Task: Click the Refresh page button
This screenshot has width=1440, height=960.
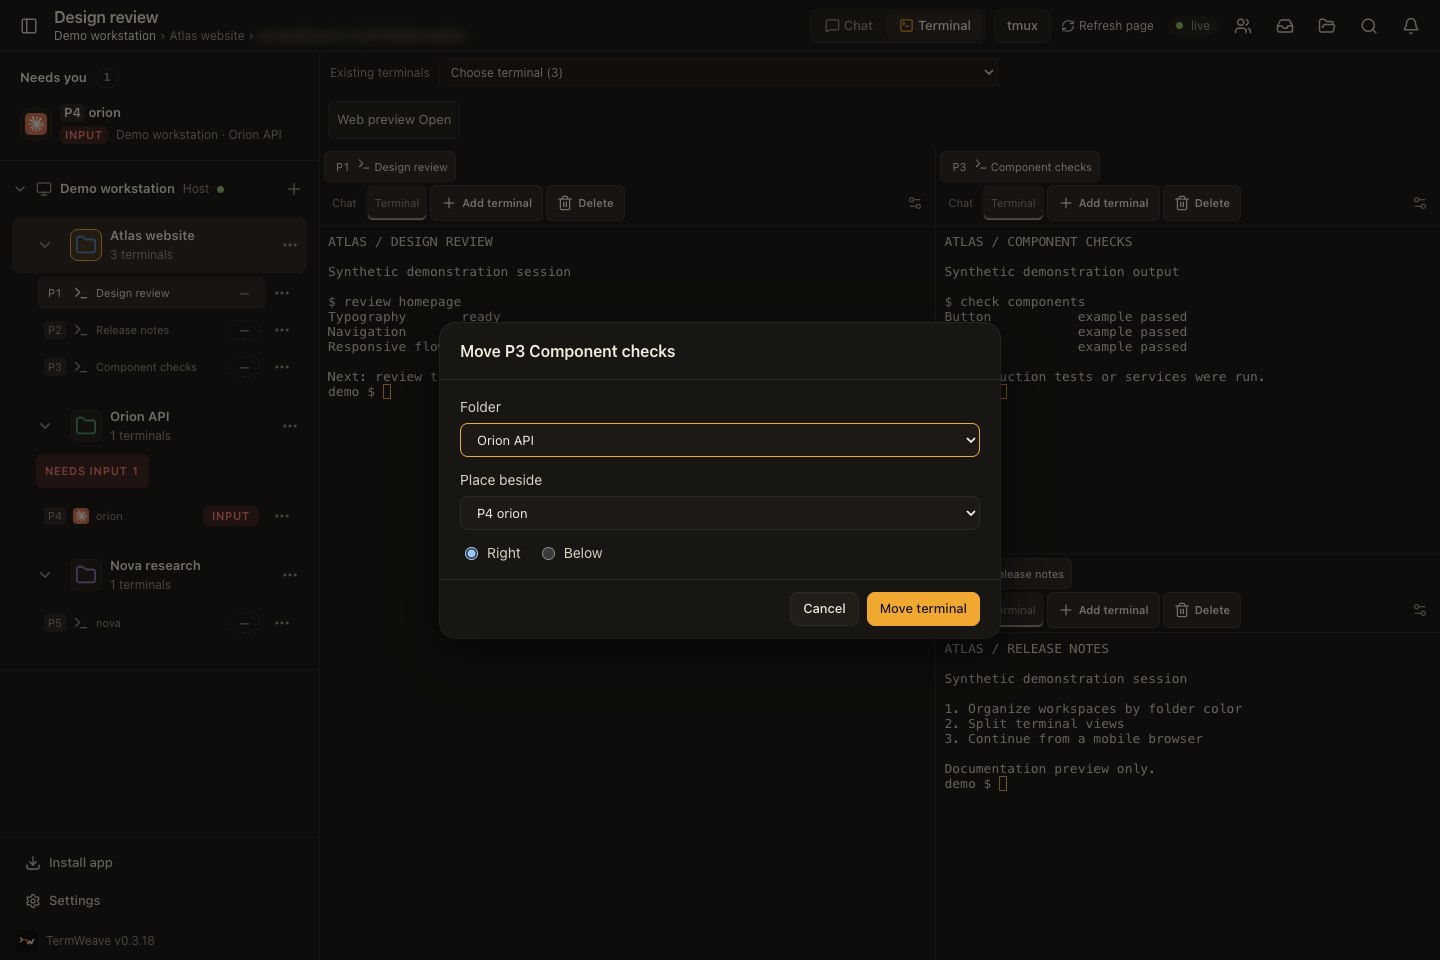Action: tap(1107, 26)
